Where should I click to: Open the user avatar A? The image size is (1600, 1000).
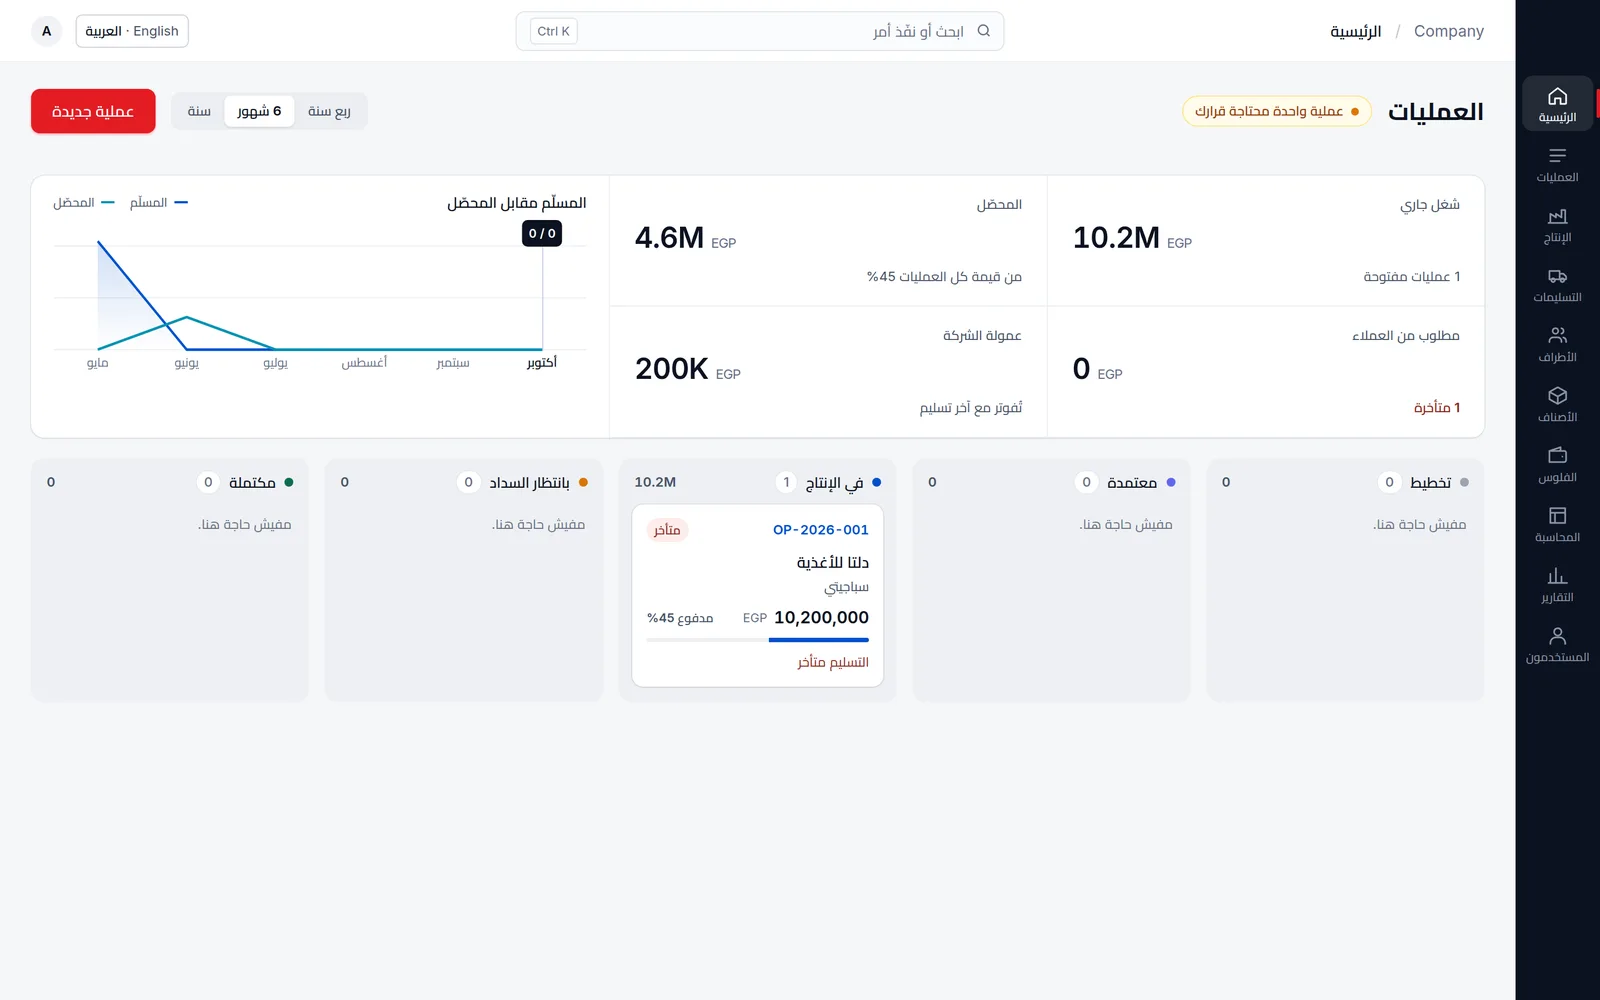pyautogui.click(x=46, y=31)
